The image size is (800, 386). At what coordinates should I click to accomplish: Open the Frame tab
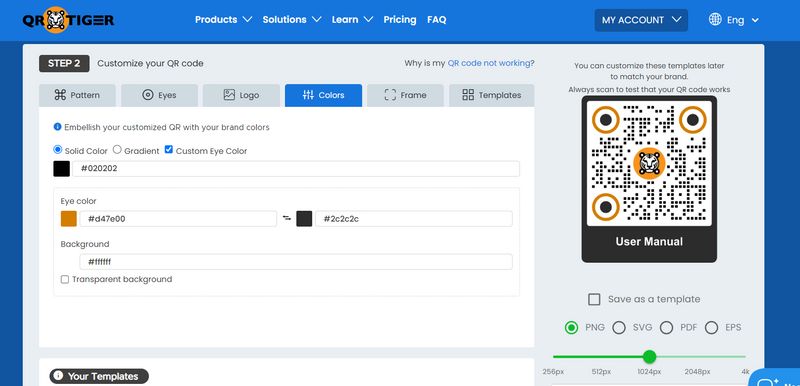405,95
